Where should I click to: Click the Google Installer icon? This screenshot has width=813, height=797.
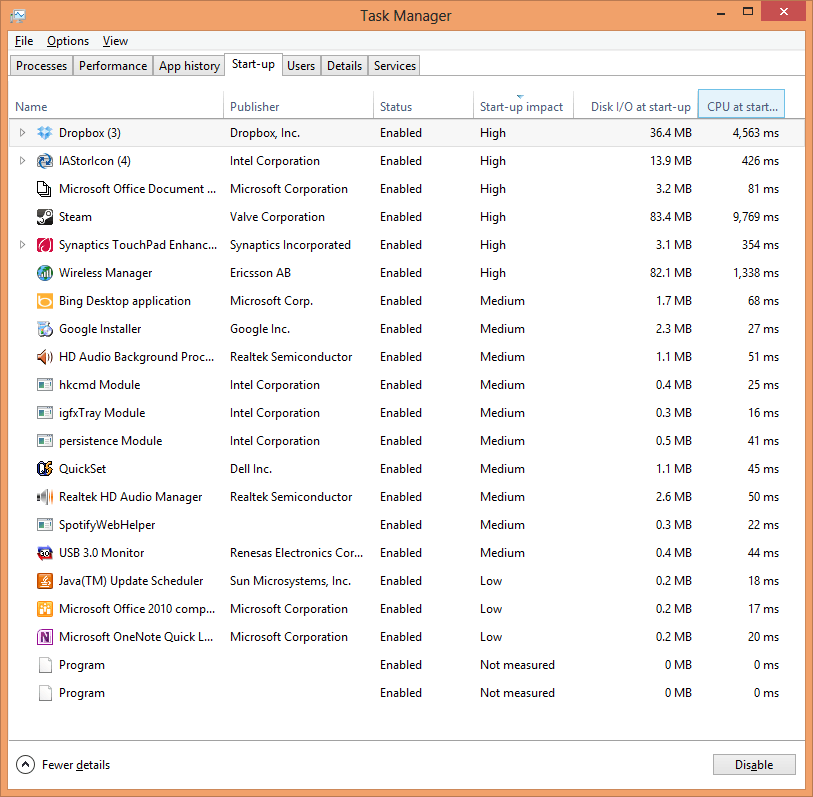pyautogui.click(x=45, y=329)
